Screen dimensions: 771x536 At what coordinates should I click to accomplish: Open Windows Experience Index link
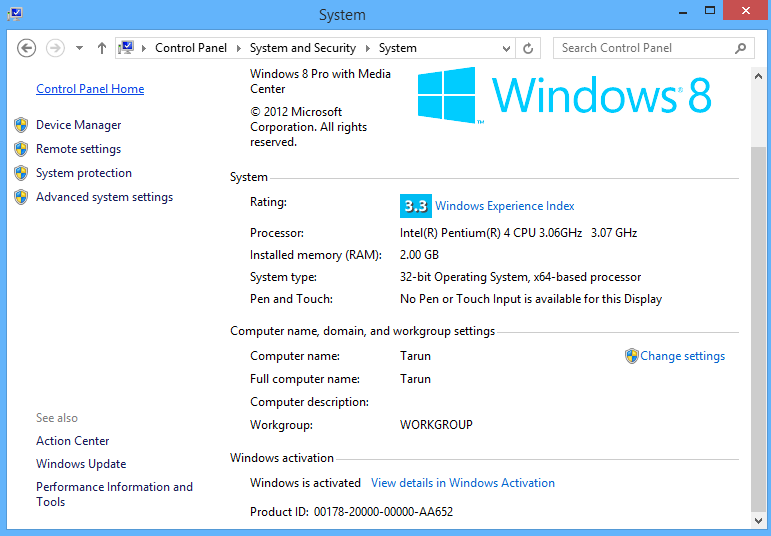[x=504, y=206]
